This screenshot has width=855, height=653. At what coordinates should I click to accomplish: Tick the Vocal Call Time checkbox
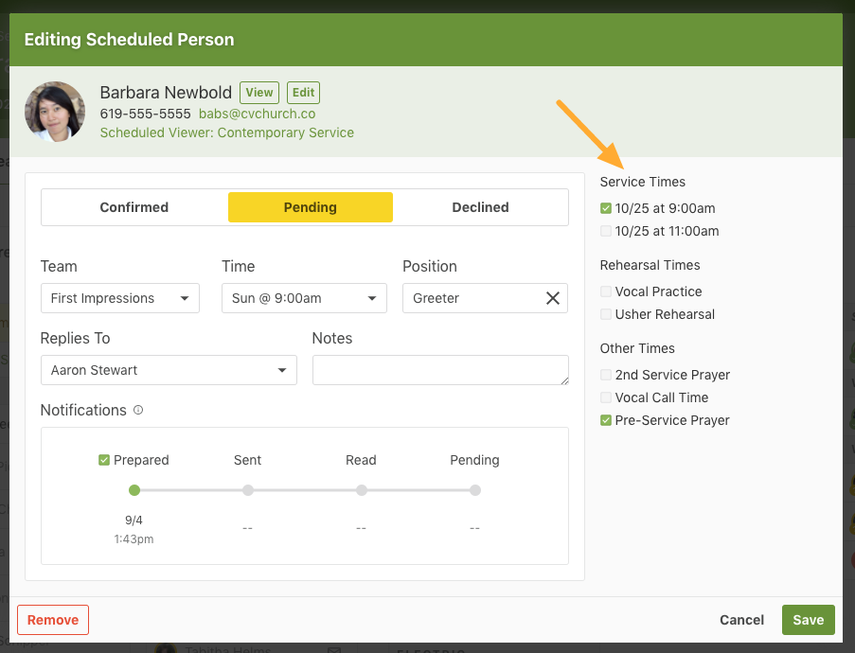pos(605,398)
